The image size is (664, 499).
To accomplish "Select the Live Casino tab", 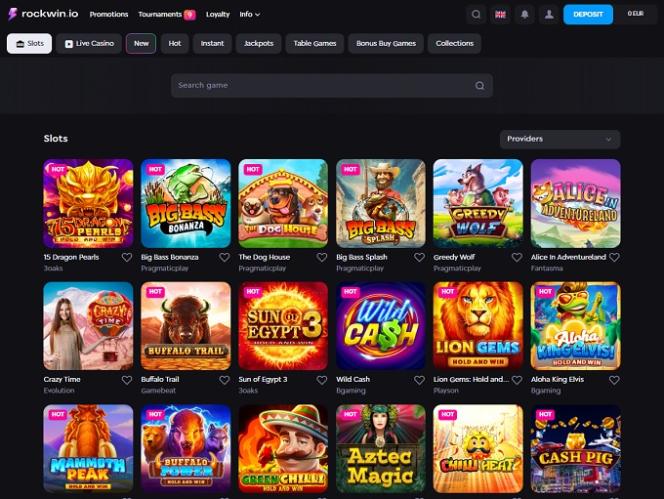I will 89,44.
